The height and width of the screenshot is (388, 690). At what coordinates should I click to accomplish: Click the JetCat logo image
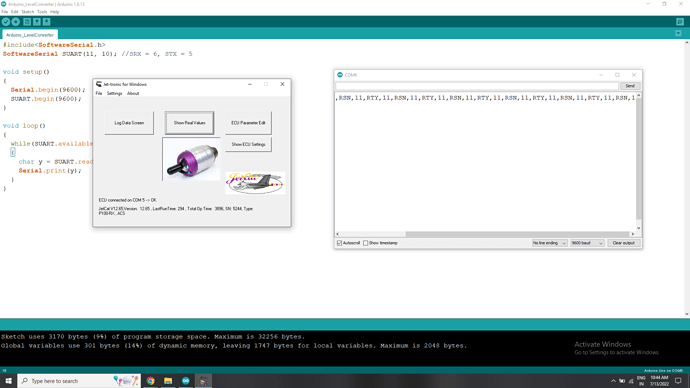[x=255, y=183]
